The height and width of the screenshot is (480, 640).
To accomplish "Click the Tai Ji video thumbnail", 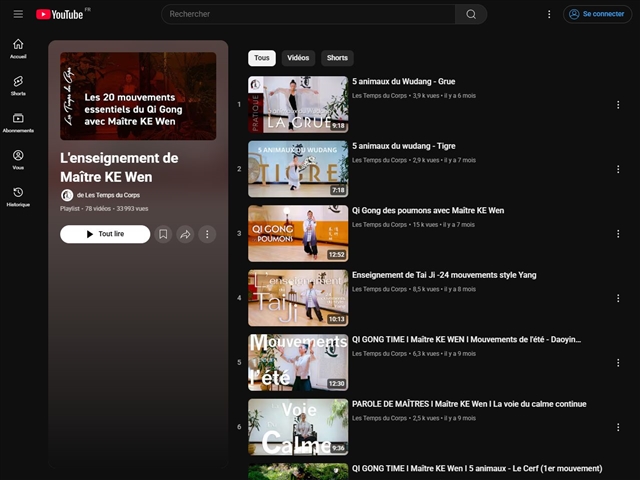I will 298,298.
